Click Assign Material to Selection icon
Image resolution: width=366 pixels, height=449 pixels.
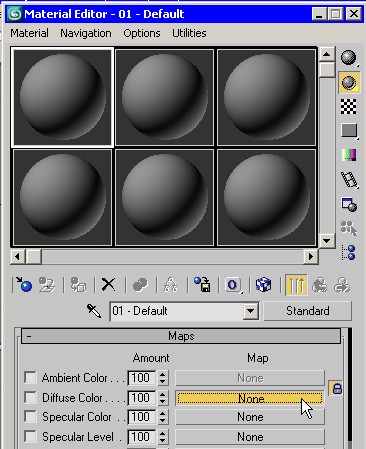pyautogui.click(x=78, y=285)
